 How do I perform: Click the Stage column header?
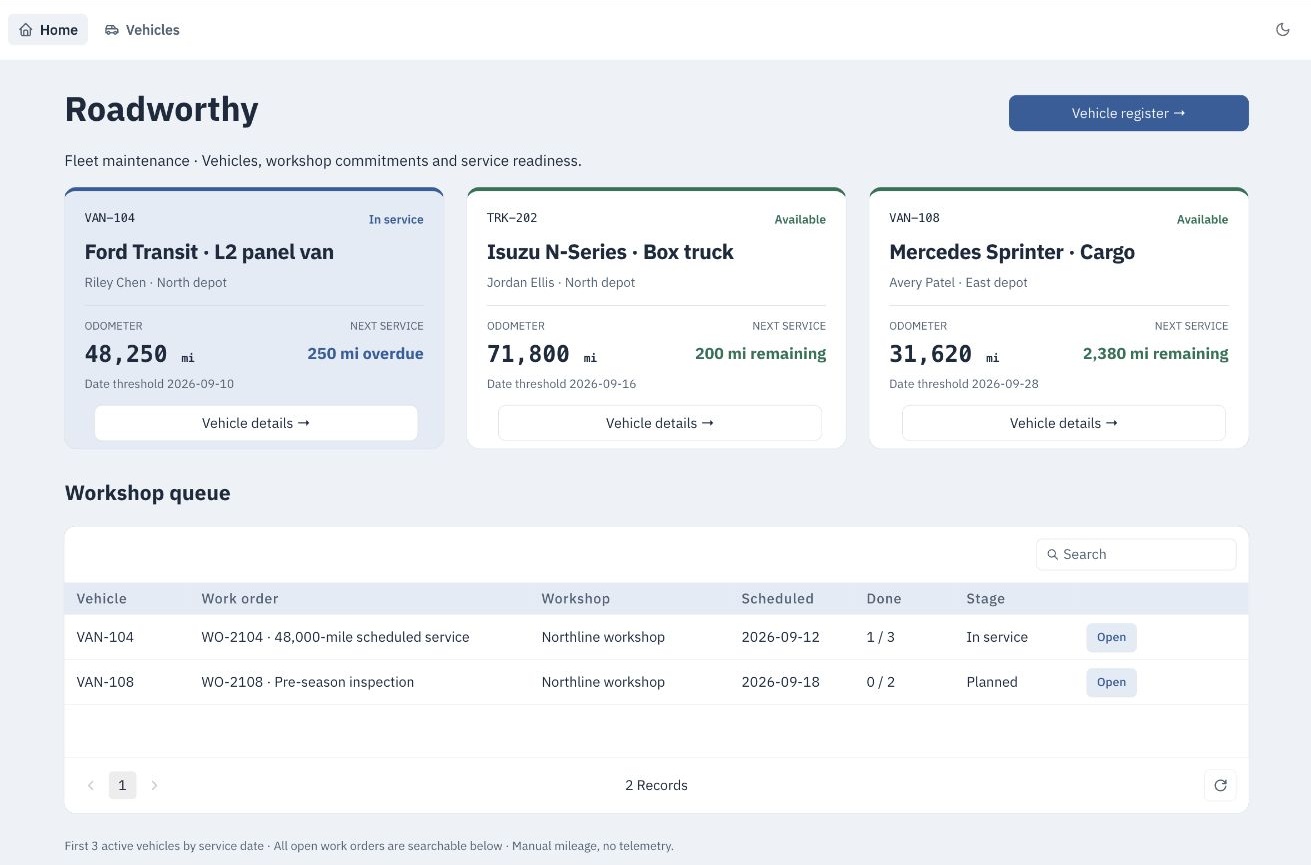pos(985,598)
